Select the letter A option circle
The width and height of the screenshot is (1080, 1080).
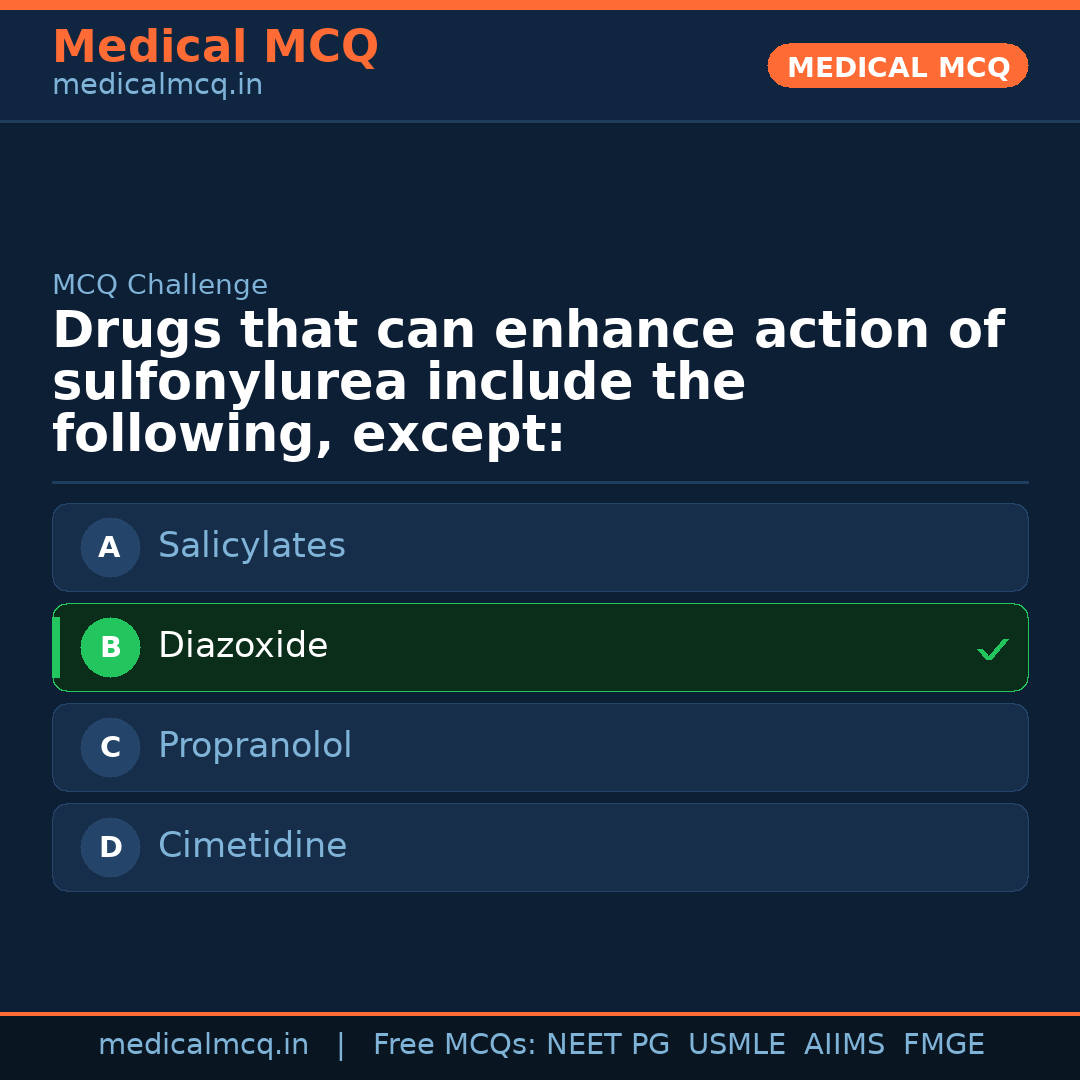110,547
